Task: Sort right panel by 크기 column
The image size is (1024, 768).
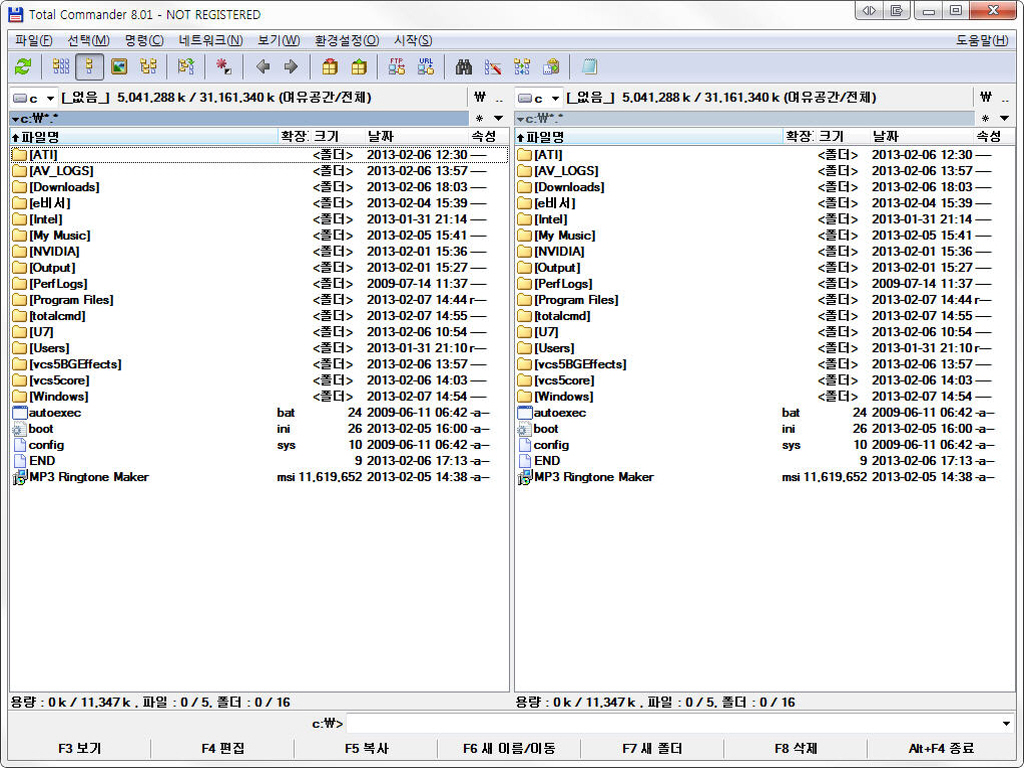Action: click(842, 136)
